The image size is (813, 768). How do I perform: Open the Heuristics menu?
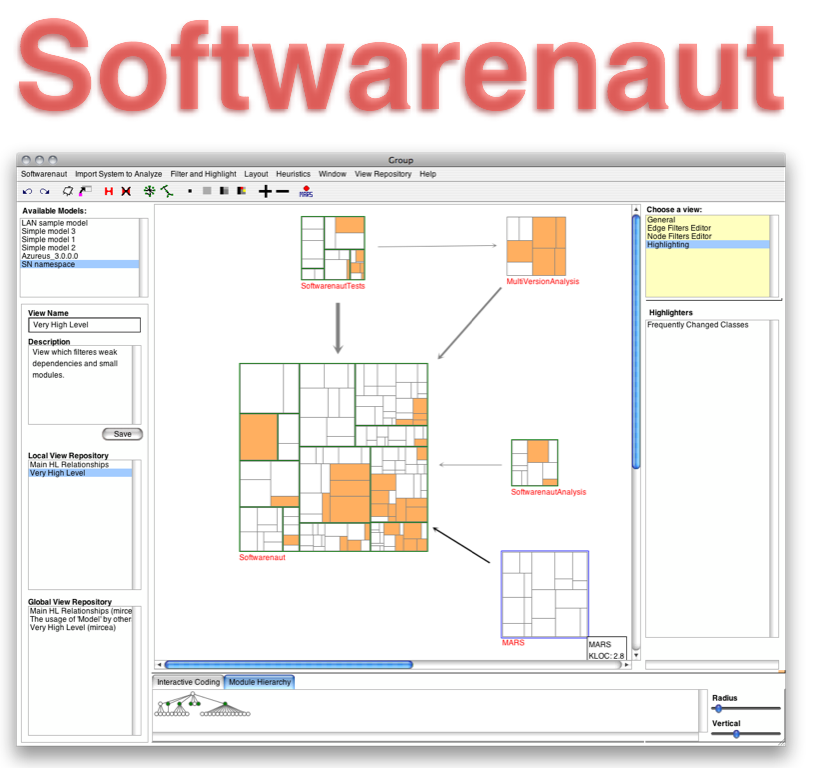pyautogui.click(x=293, y=174)
